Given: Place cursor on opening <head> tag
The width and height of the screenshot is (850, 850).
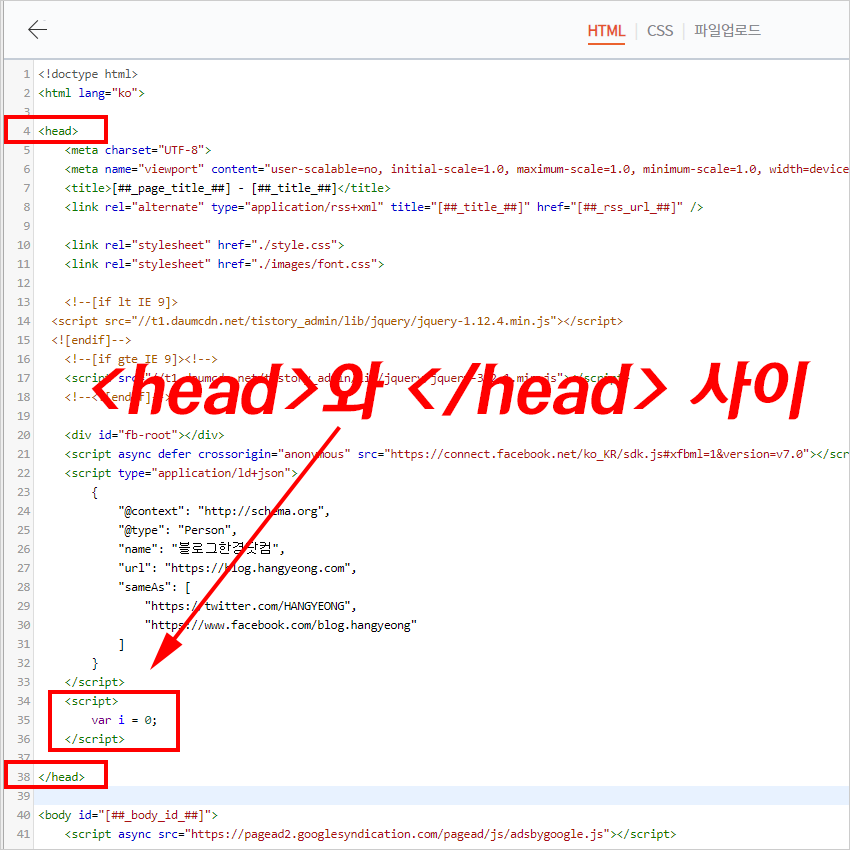Looking at the screenshot, I should click(58, 131).
